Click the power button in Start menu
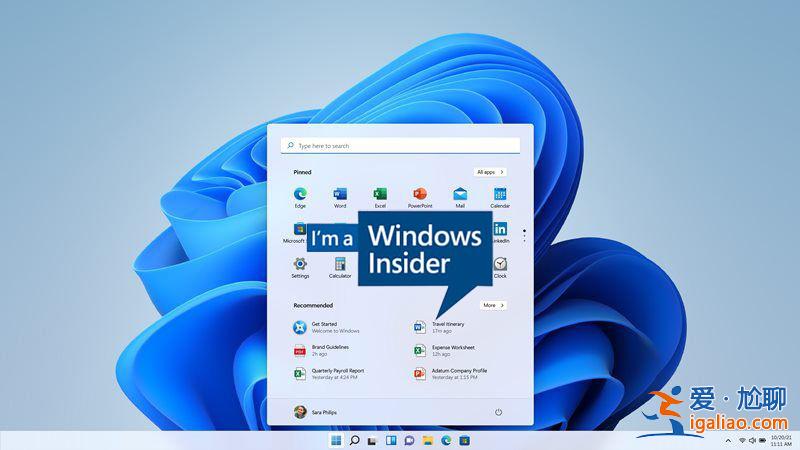This screenshot has height=450, width=800. (x=498, y=412)
